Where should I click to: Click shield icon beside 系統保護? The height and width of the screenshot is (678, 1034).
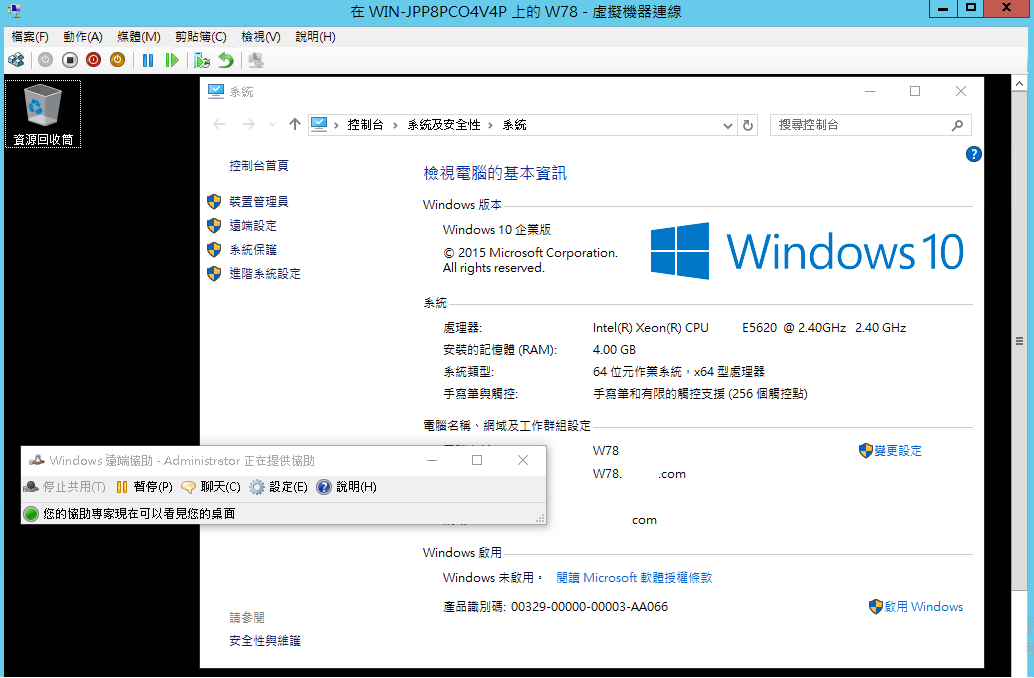pyautogui.click(x=214, y=250)
